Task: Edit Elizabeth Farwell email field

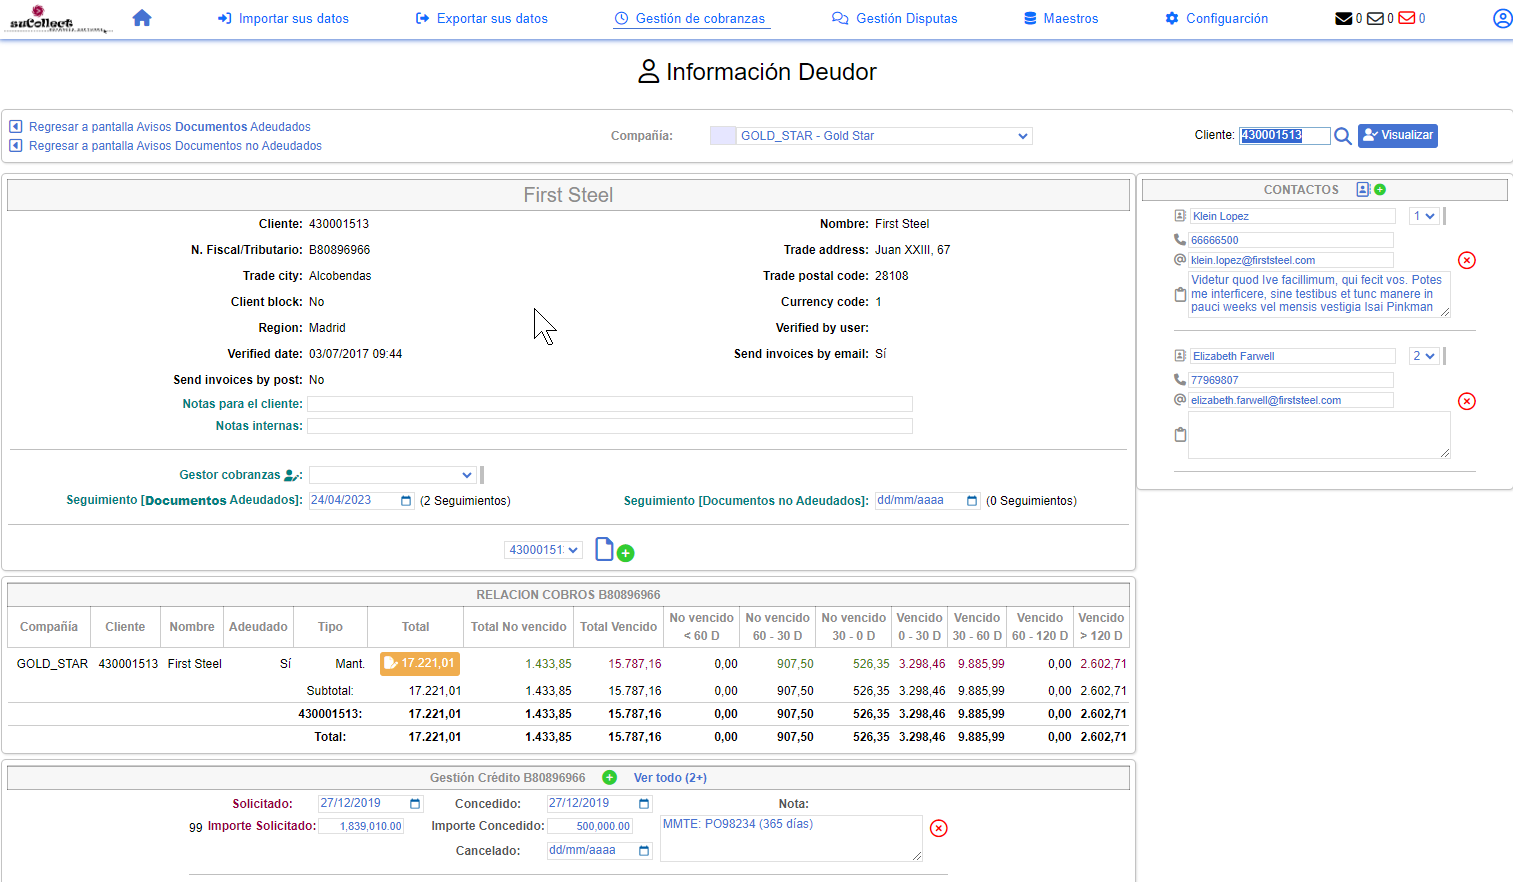Action: click(1291, 400)
